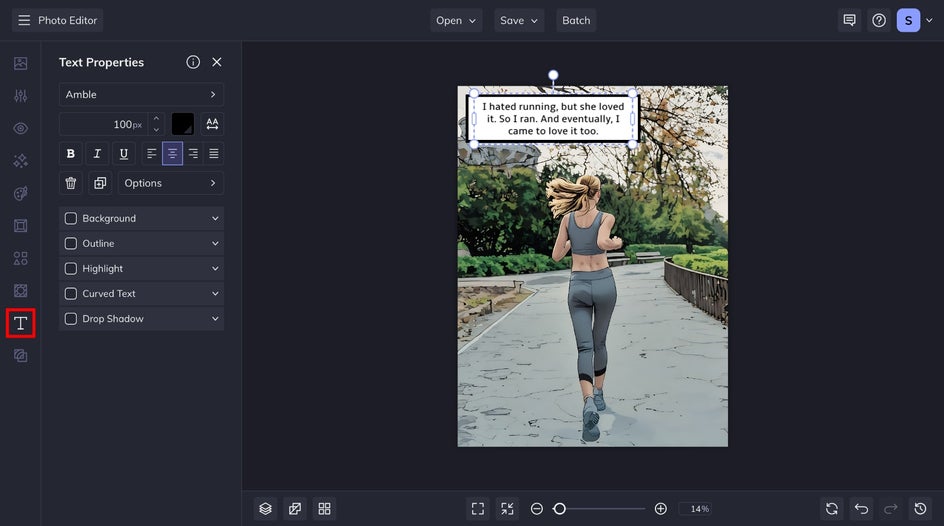
Task: Expand the Outline section chevron
Action: 215,243
